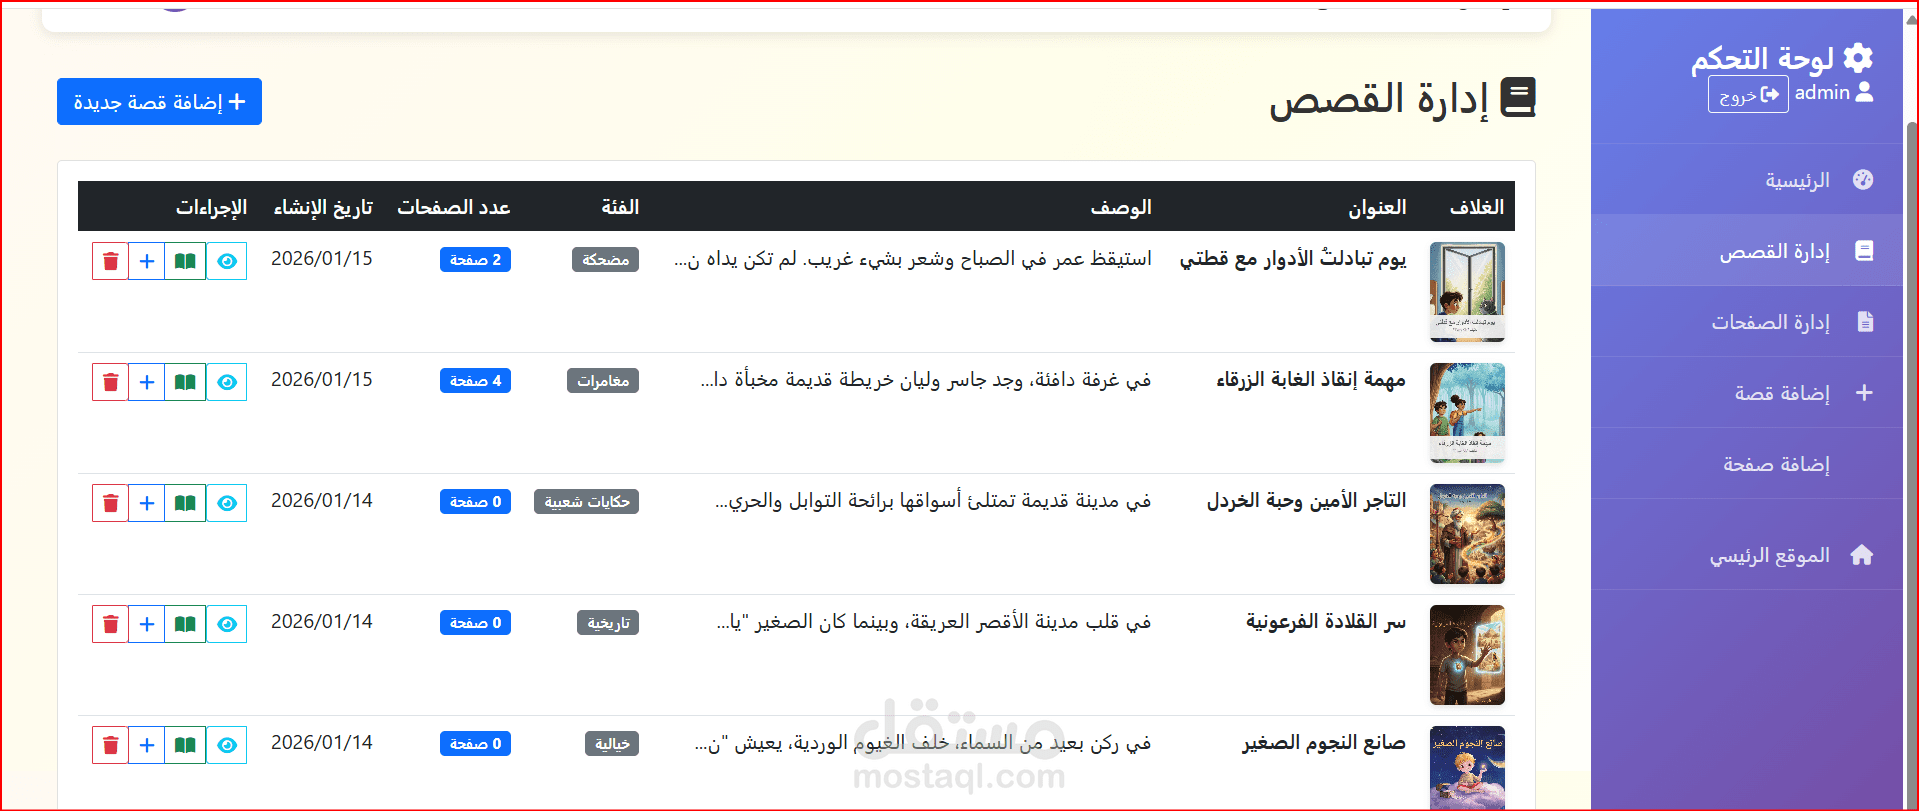Click the description starting في قلب مدينة الأقصر
Viewport: 1919px width, 811px height.
[x=934, y=622]
